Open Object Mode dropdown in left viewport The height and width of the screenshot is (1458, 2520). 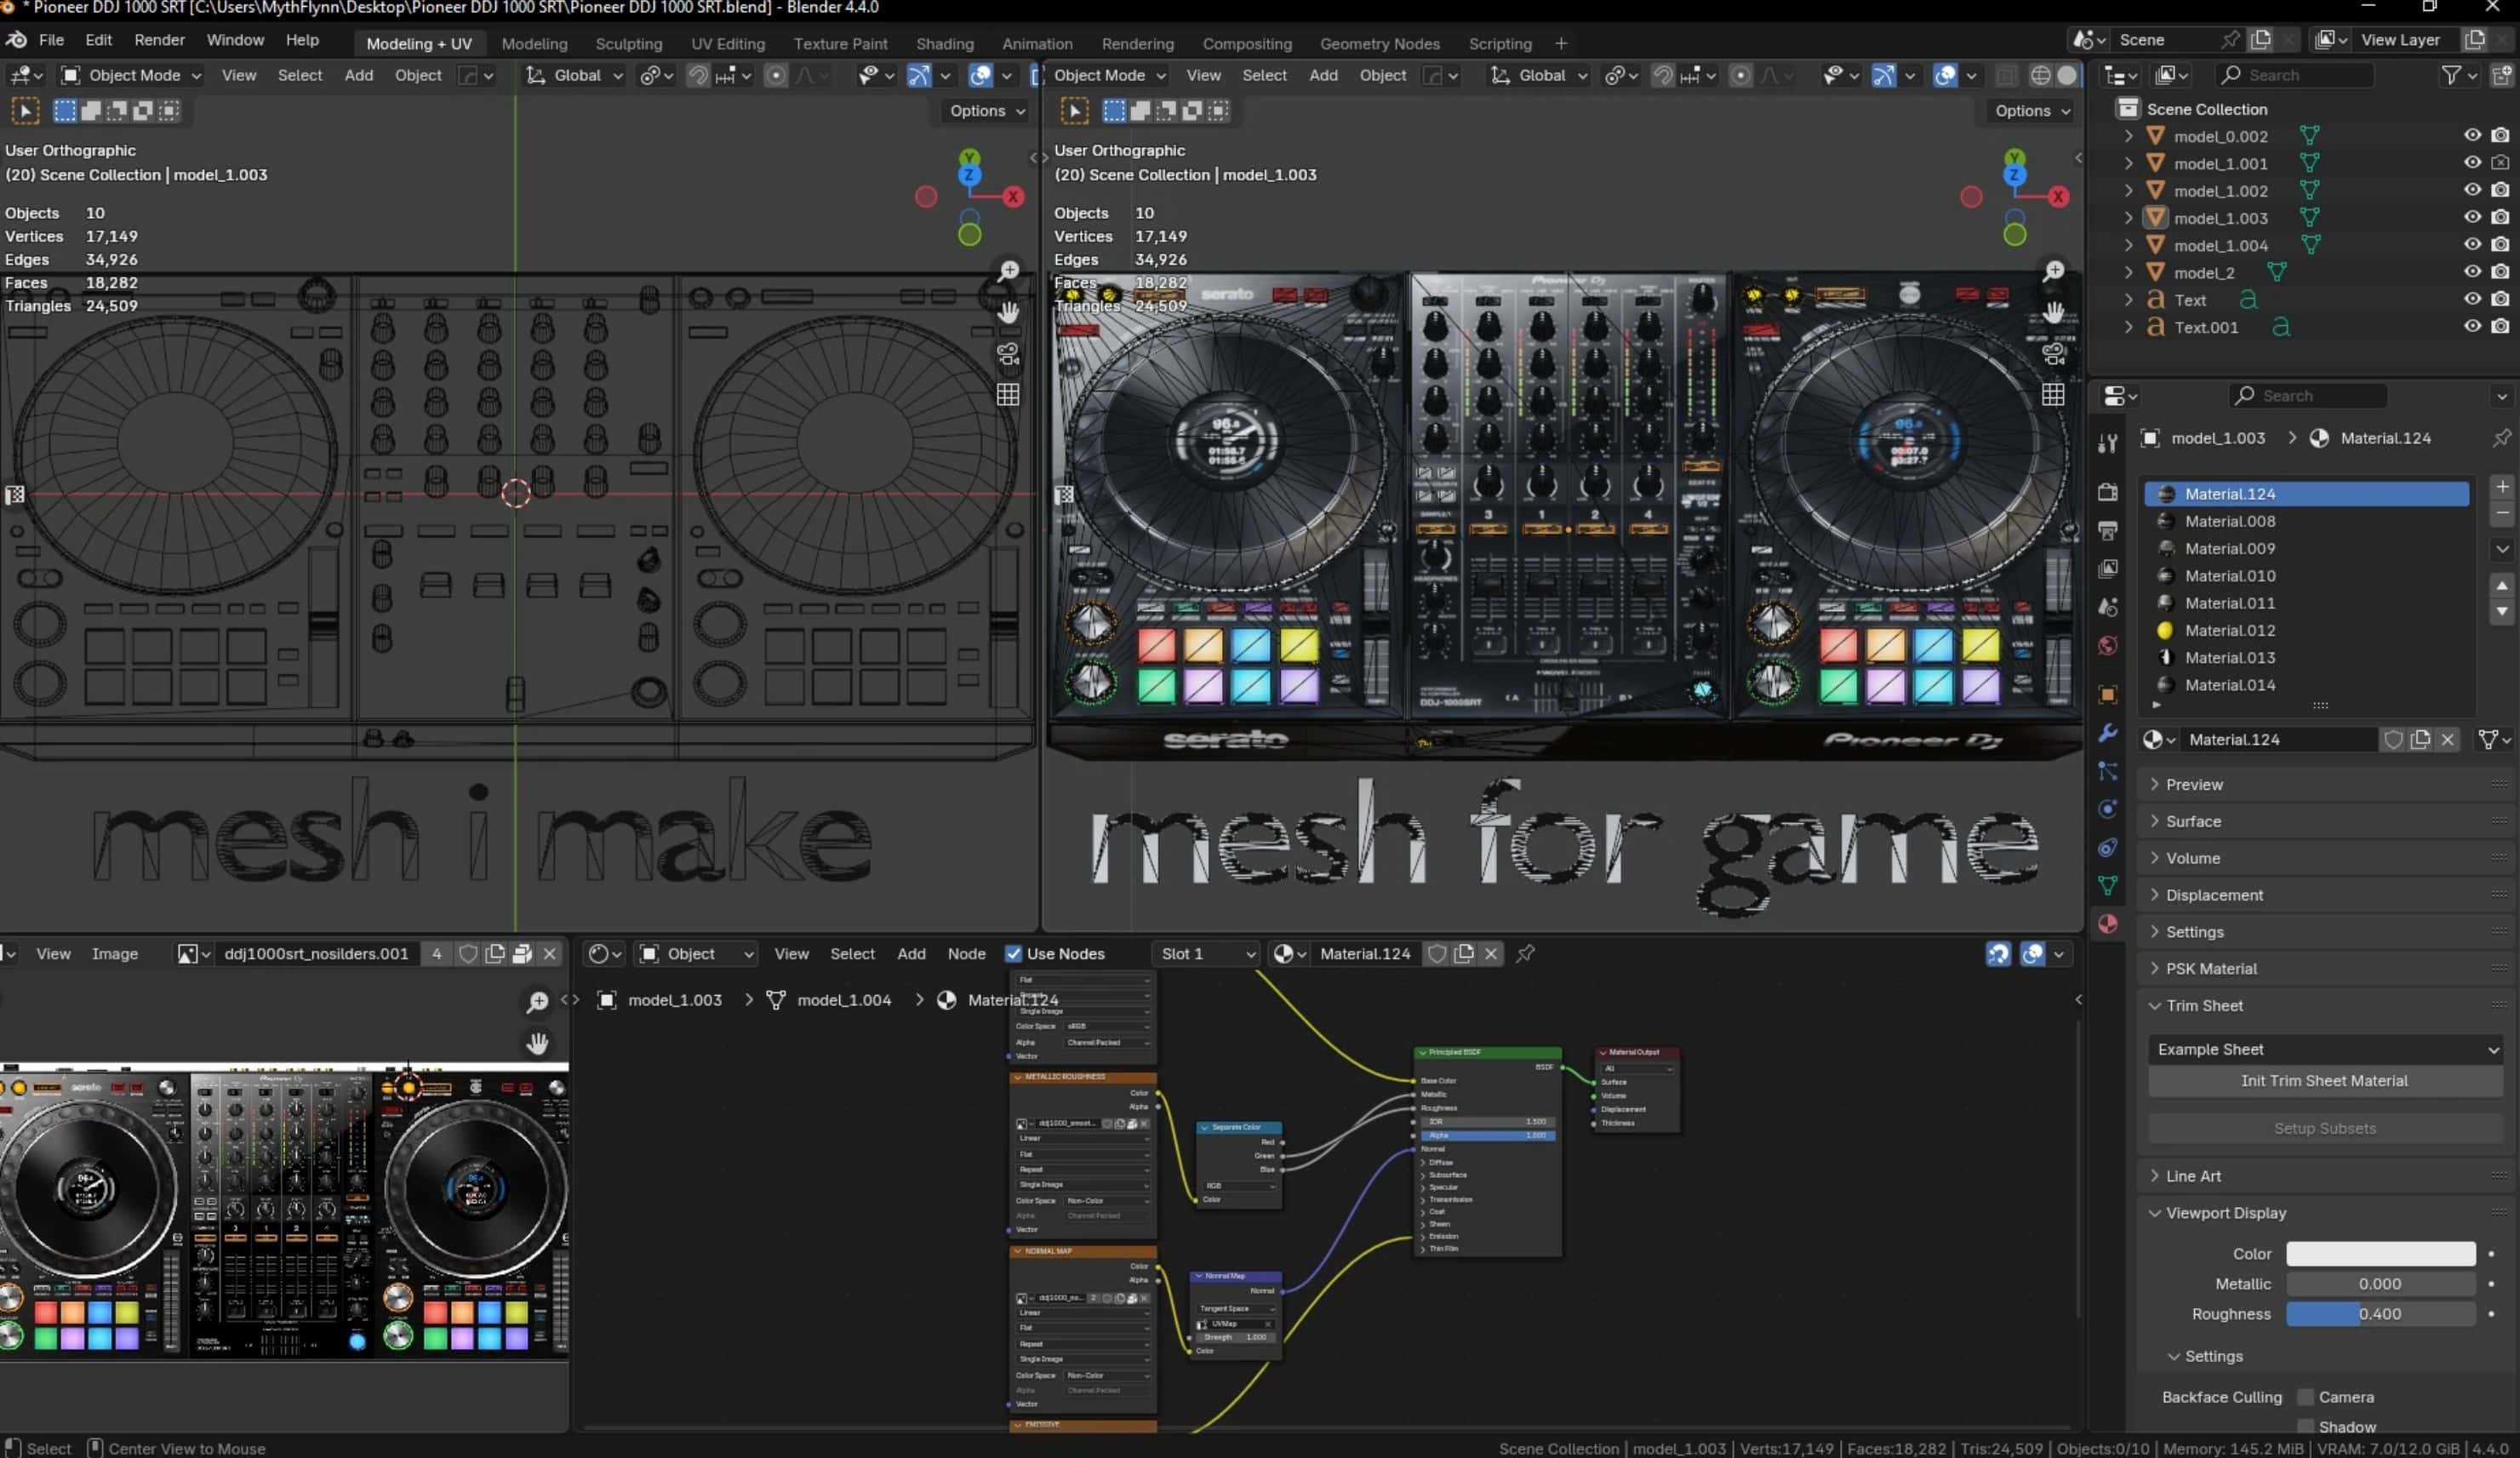[x=131, y=75]
